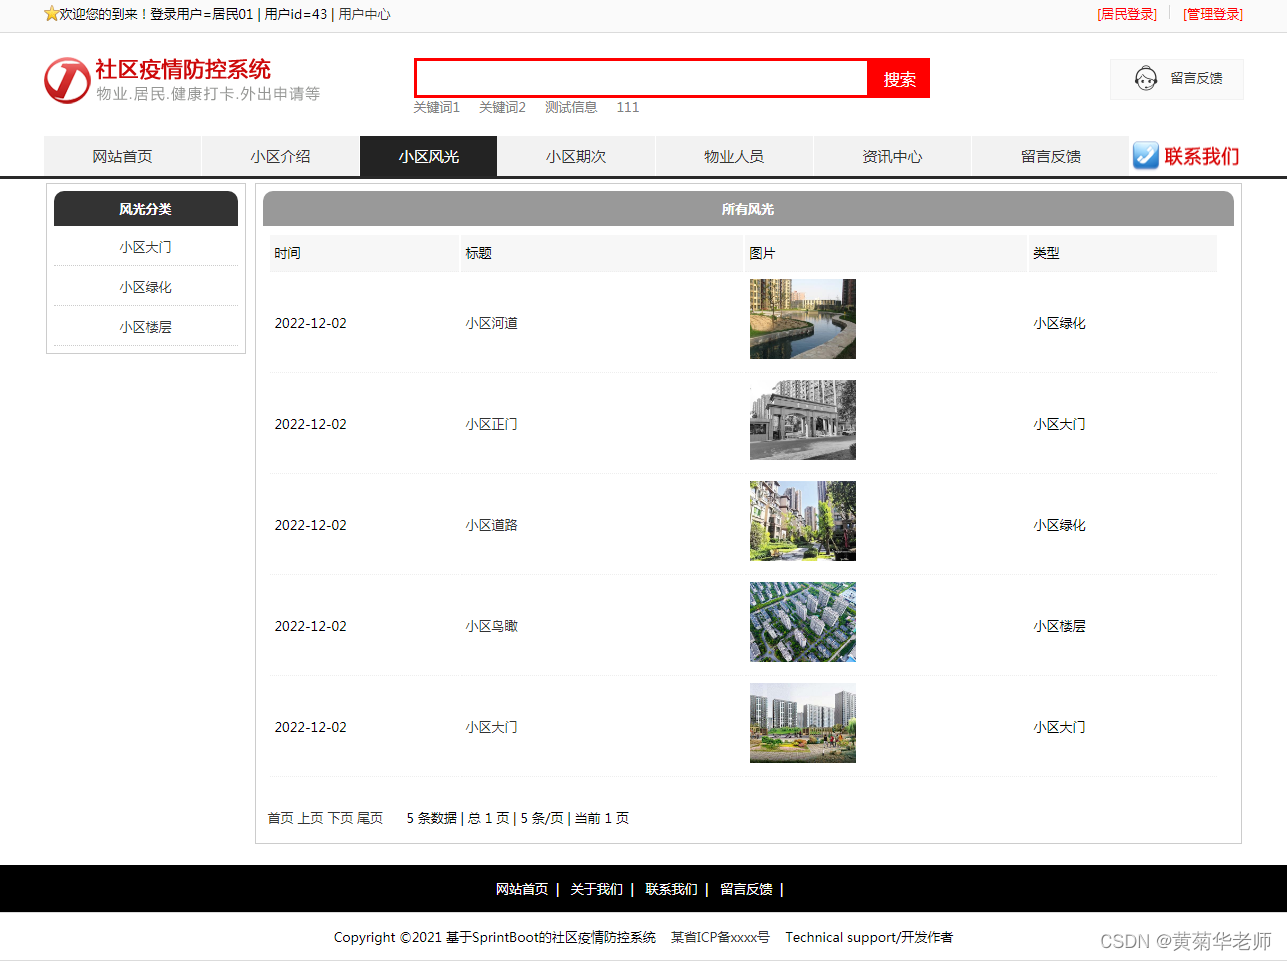
Task: Click the 尾页 pagination link
Action: (370, 818)
